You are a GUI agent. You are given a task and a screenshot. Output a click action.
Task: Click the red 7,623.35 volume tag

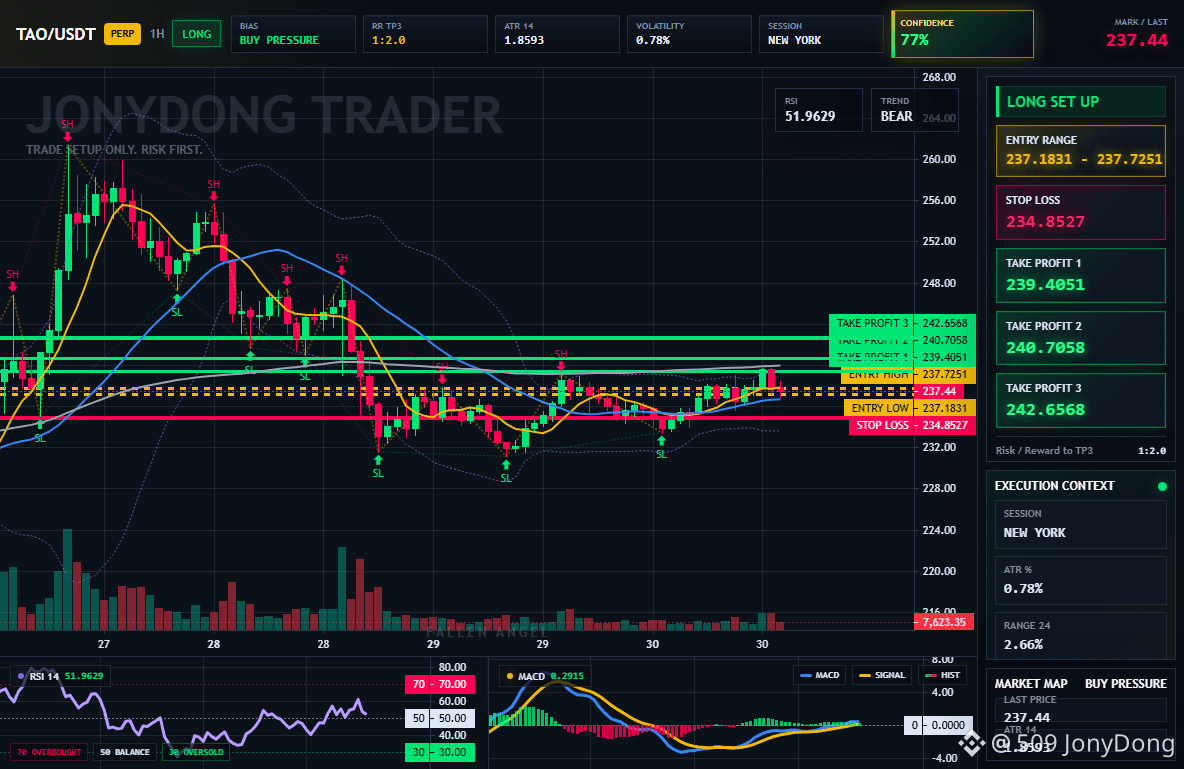click(x=944, y=622)
